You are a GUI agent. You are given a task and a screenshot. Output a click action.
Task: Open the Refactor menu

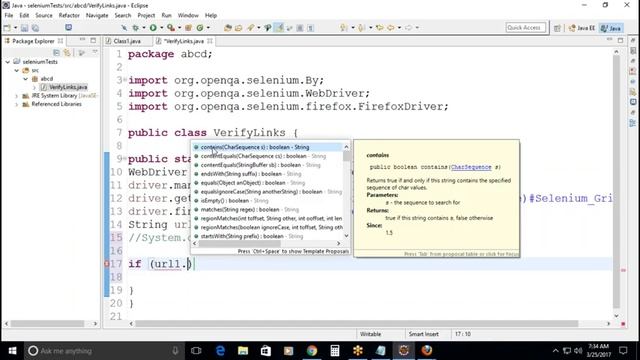(x=69, y=16)
